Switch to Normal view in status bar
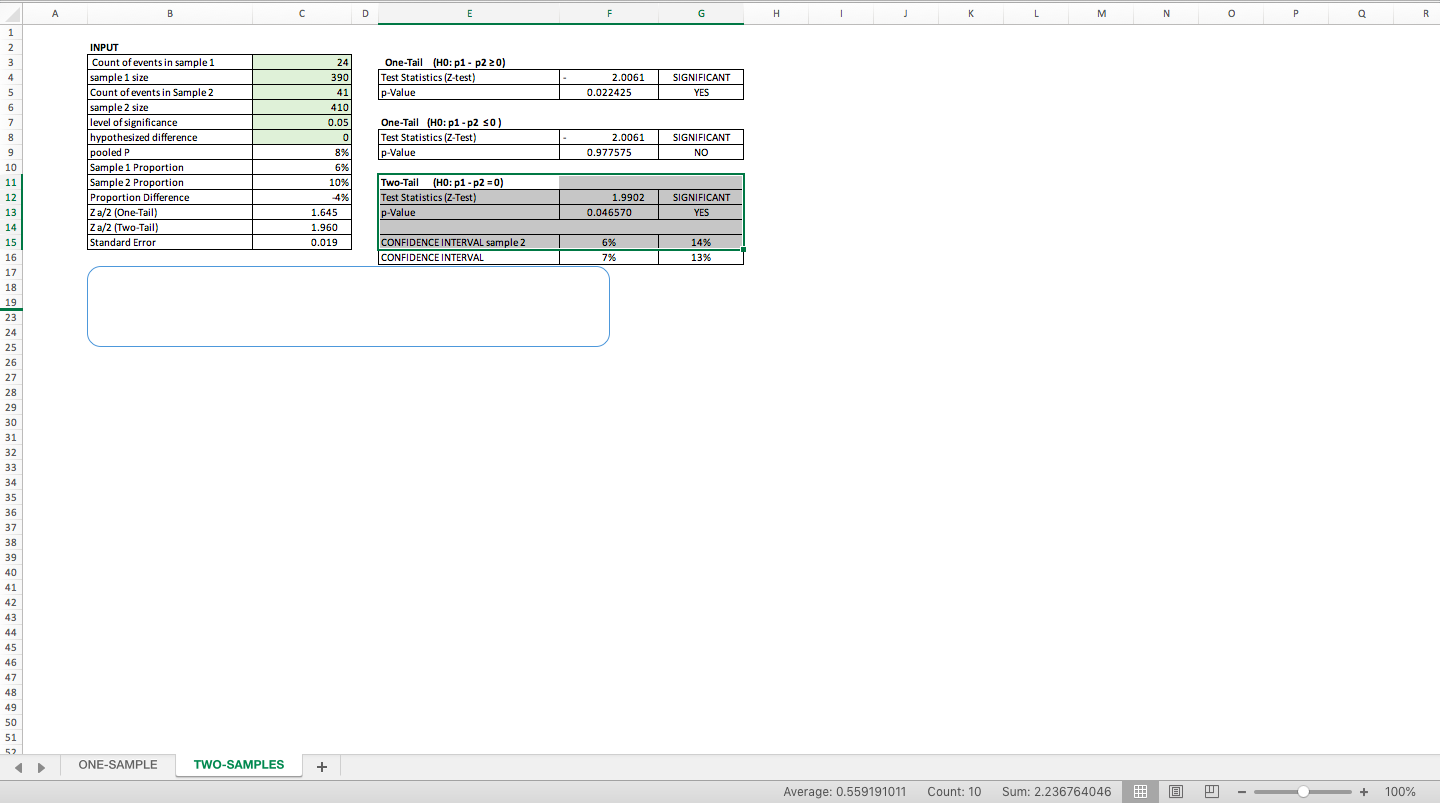The image size is (1440, 803). pyautogui.click(x=1138, y=792)
